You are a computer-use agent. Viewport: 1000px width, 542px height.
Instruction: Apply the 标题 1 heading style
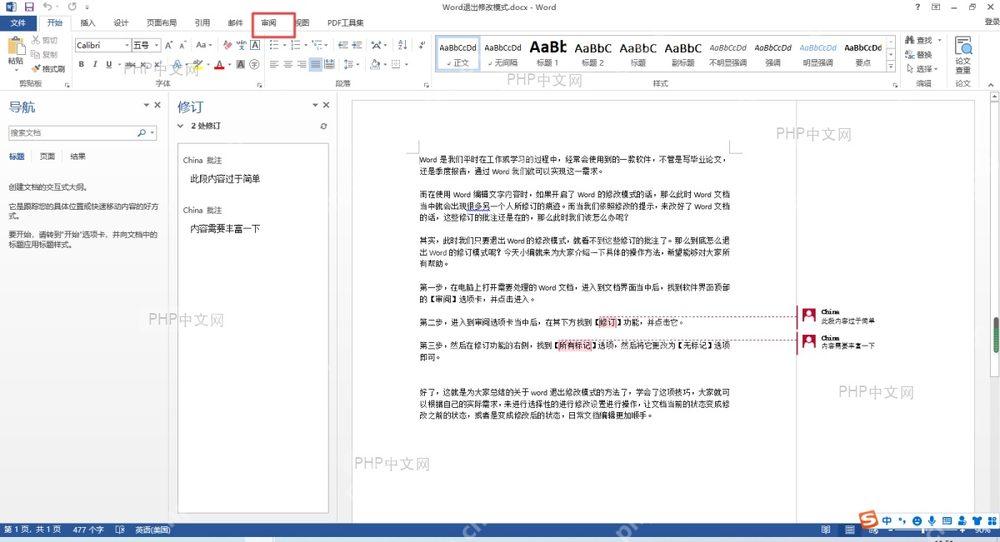[x=547, y=53]
